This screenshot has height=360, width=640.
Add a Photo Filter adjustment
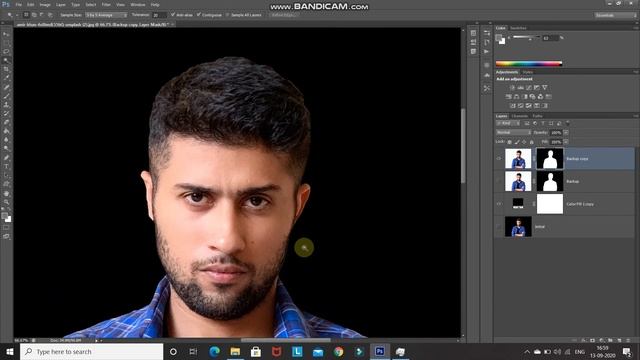[x=532, y=97]
